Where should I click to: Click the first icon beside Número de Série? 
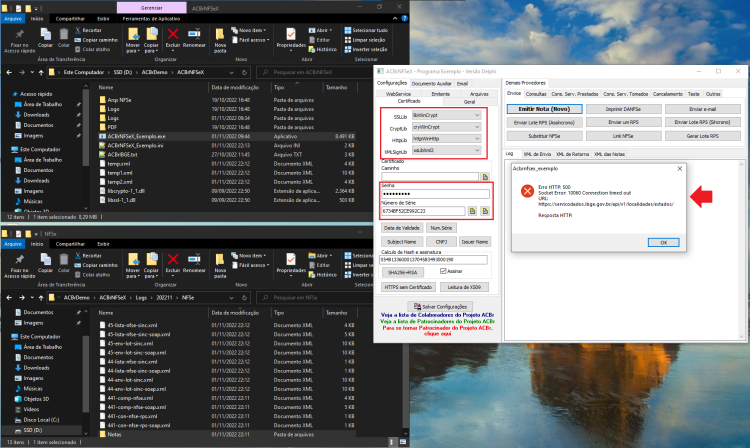click(x=472, y=211)
